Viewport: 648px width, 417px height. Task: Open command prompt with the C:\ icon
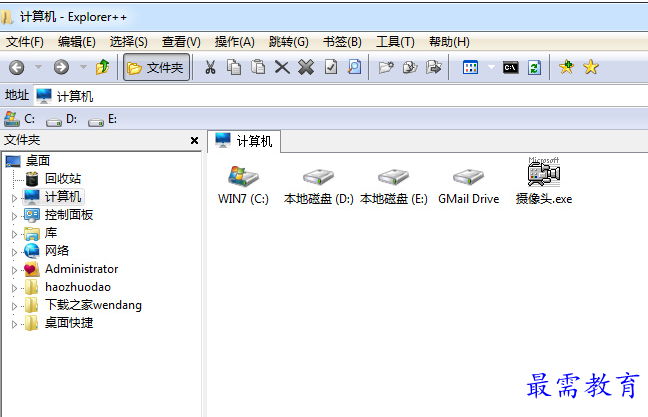point(511,67)
